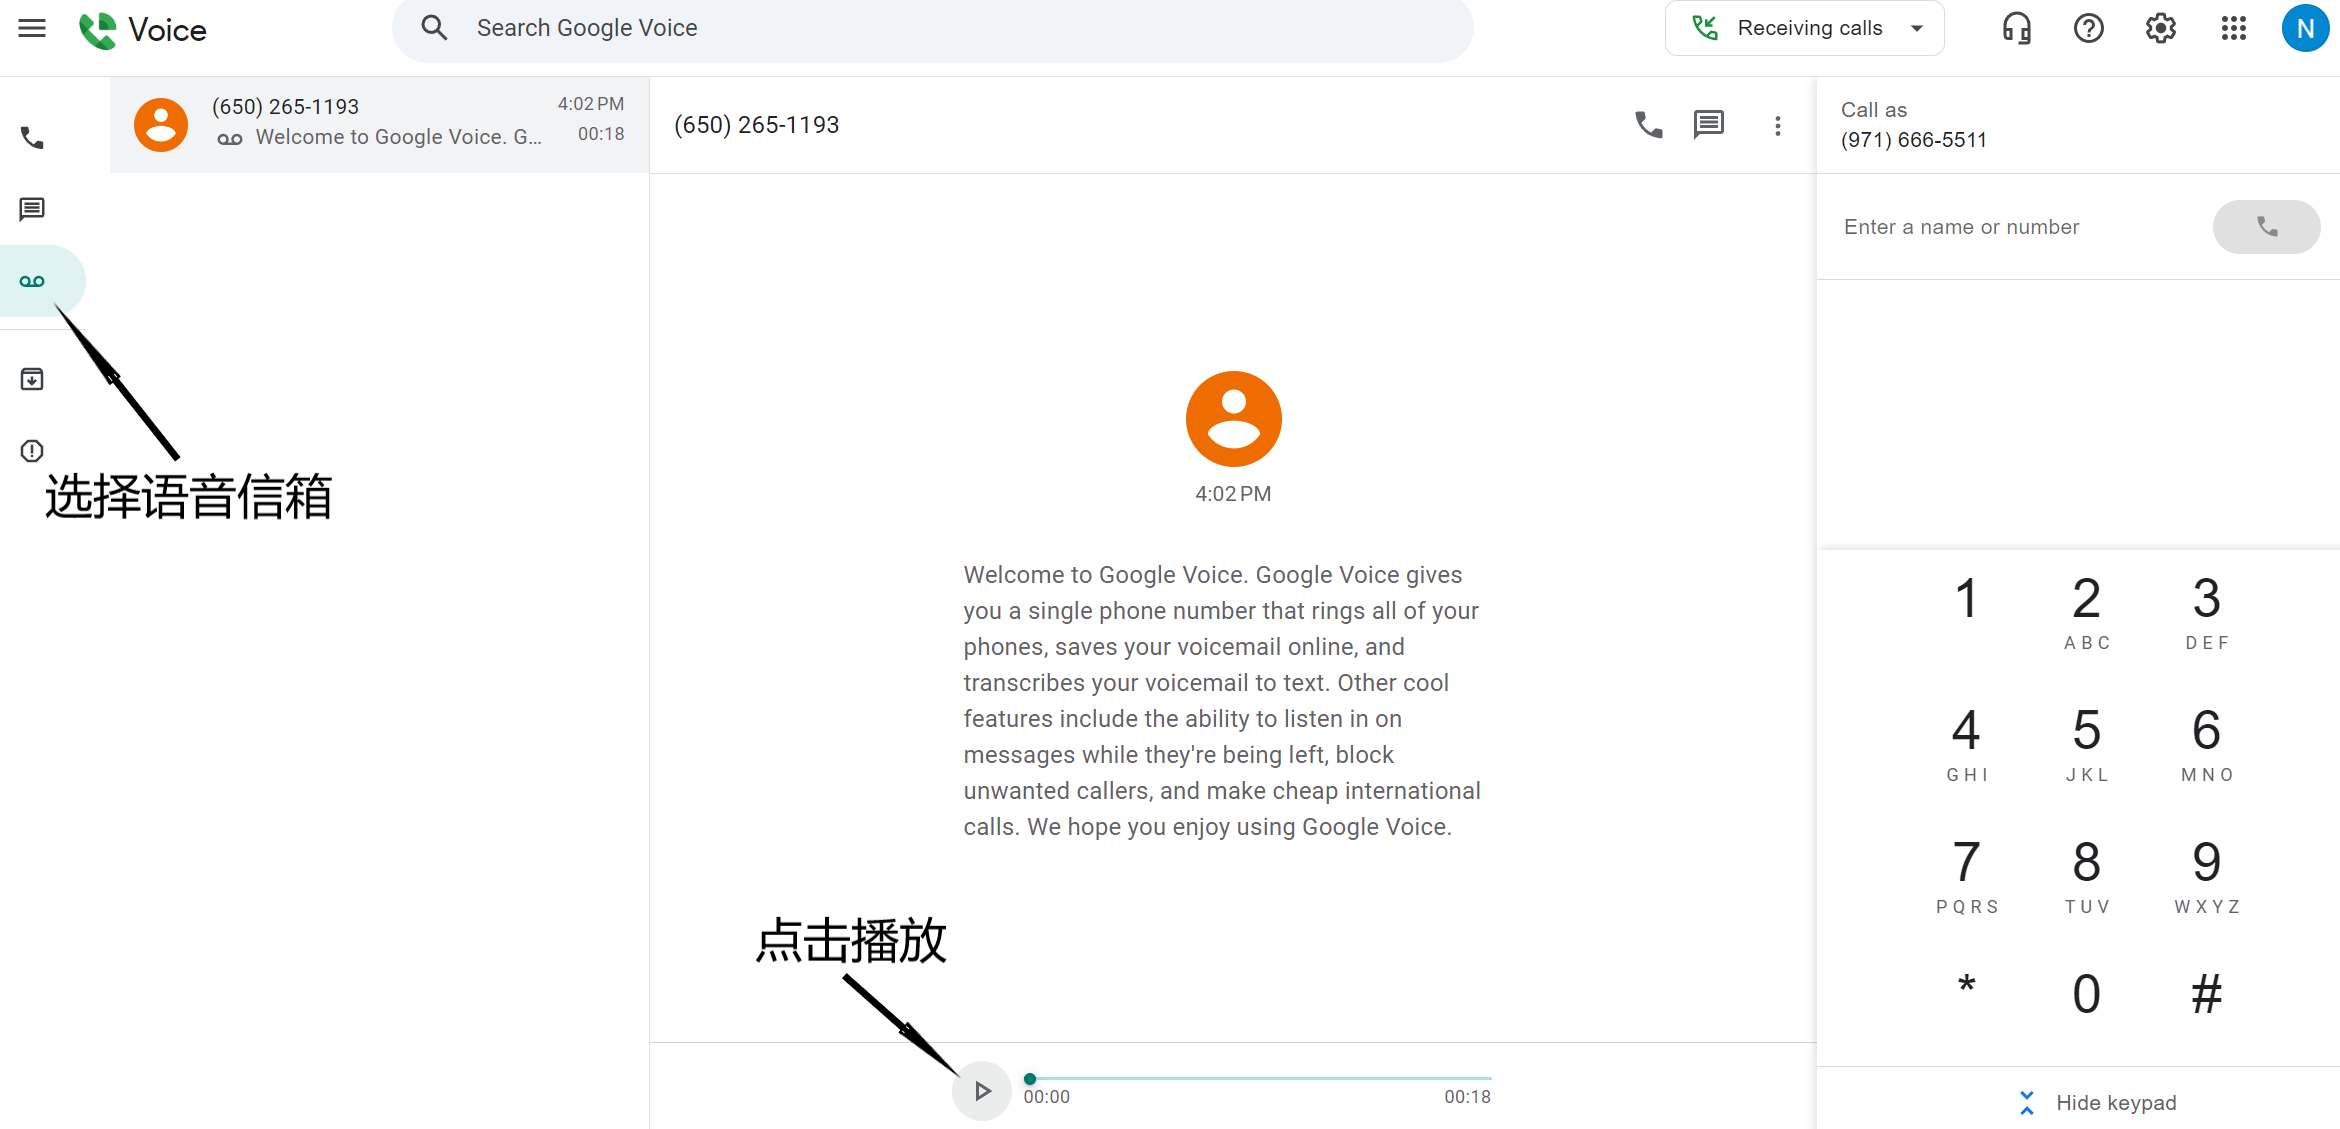2340x1129 pixels.
Task: Open the account avatar N
Action: click(x=2305, y=28)
